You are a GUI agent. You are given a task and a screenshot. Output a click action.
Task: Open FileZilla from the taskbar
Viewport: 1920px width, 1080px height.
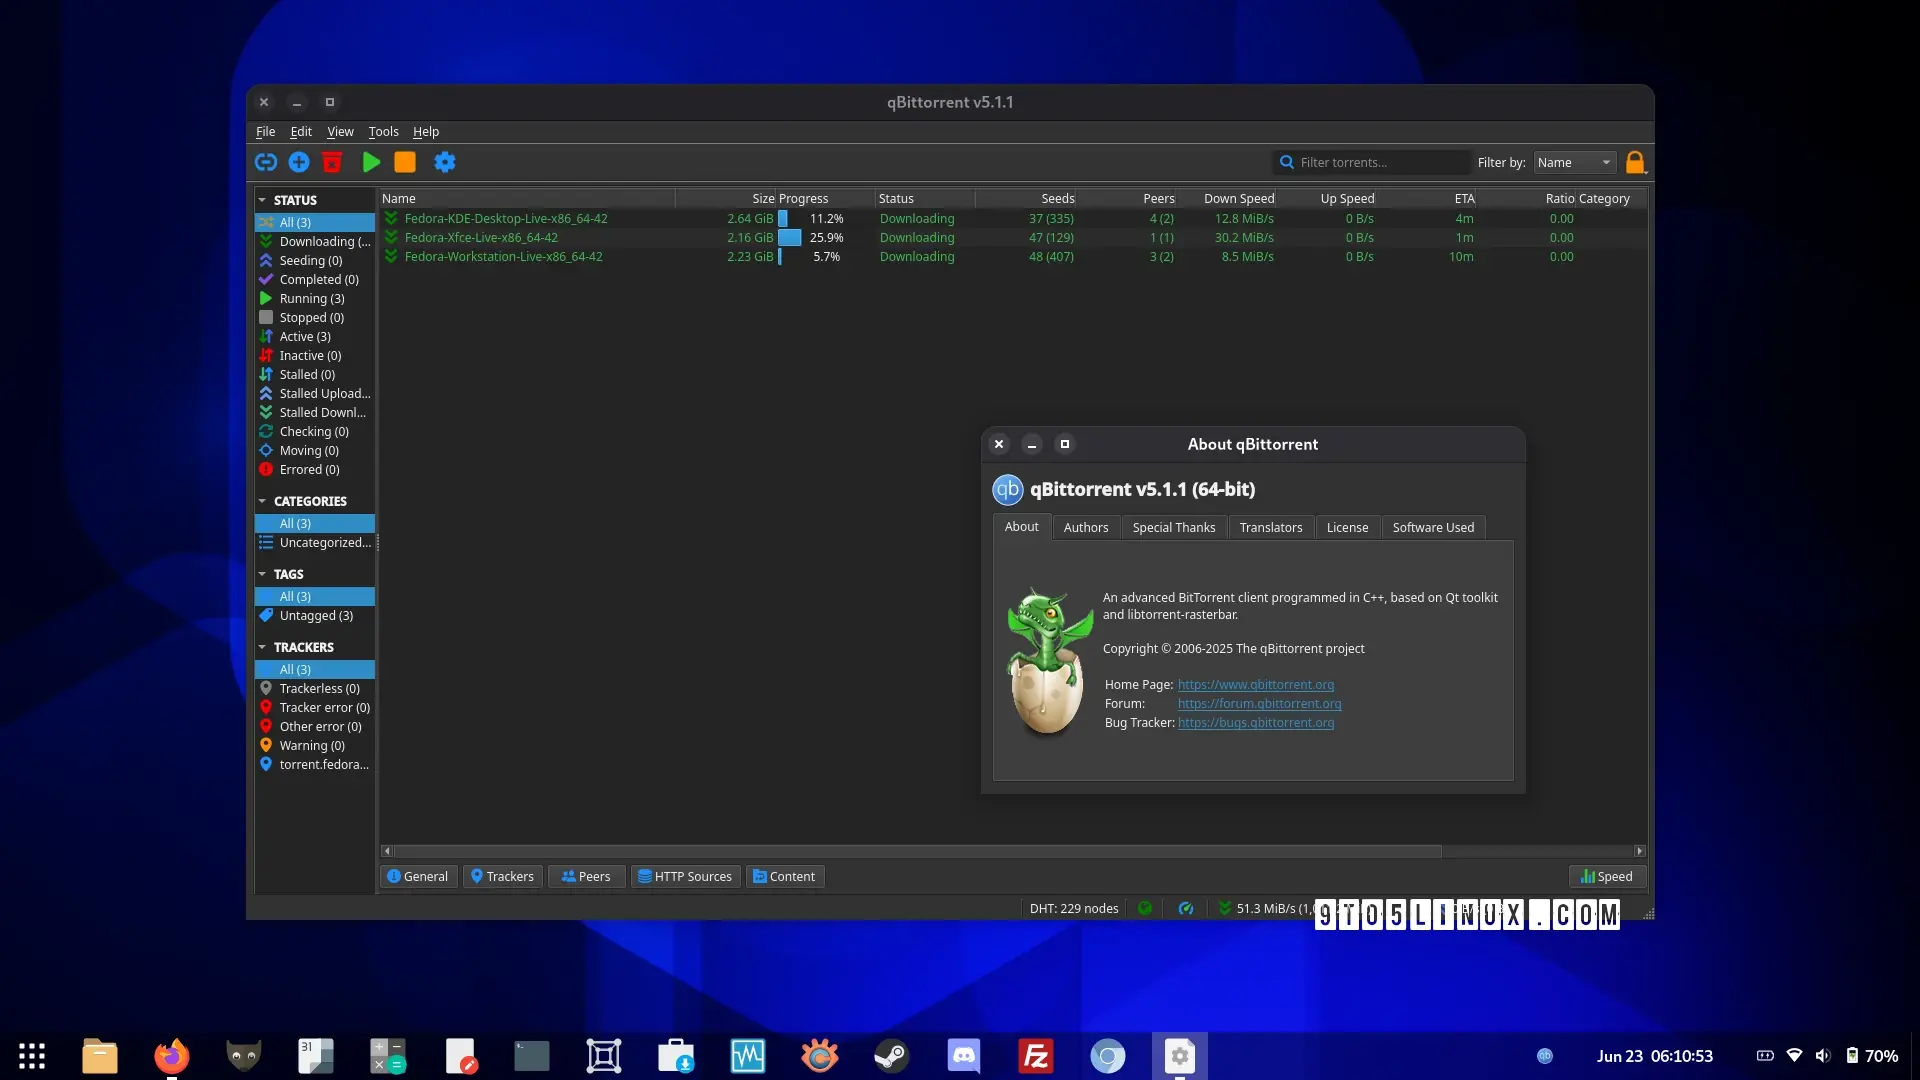click(1036, 1056)
